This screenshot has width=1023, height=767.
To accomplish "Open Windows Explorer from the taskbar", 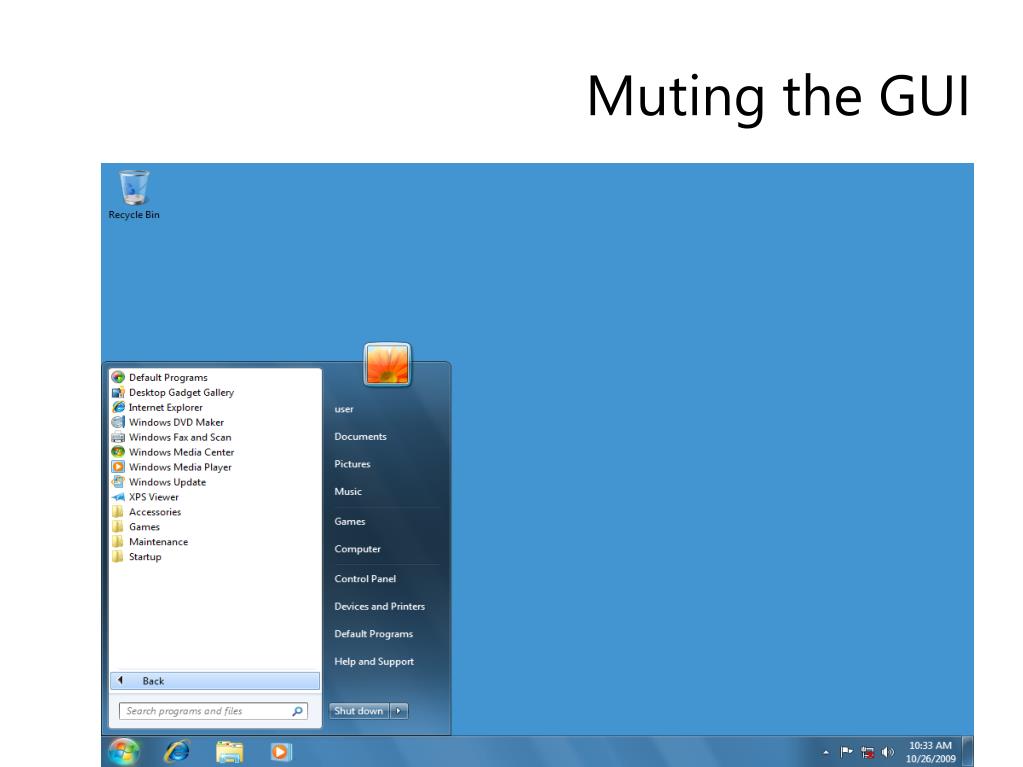I will point(229,752).
